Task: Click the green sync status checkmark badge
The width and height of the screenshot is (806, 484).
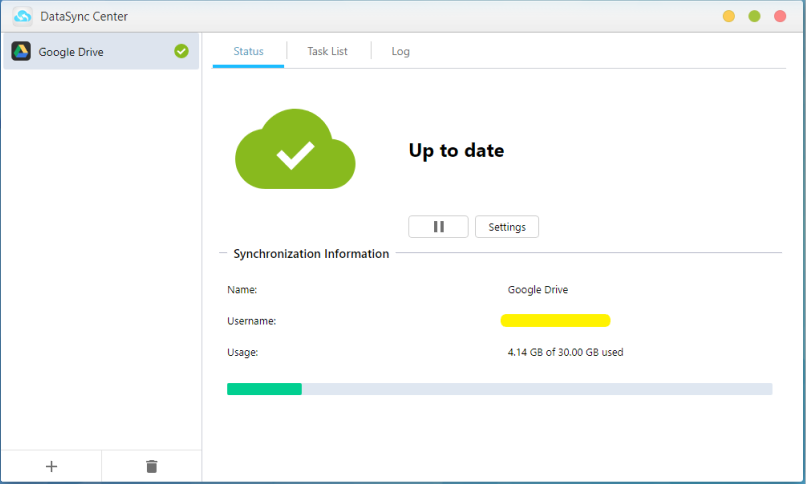Action: click(x=181, y=51)
